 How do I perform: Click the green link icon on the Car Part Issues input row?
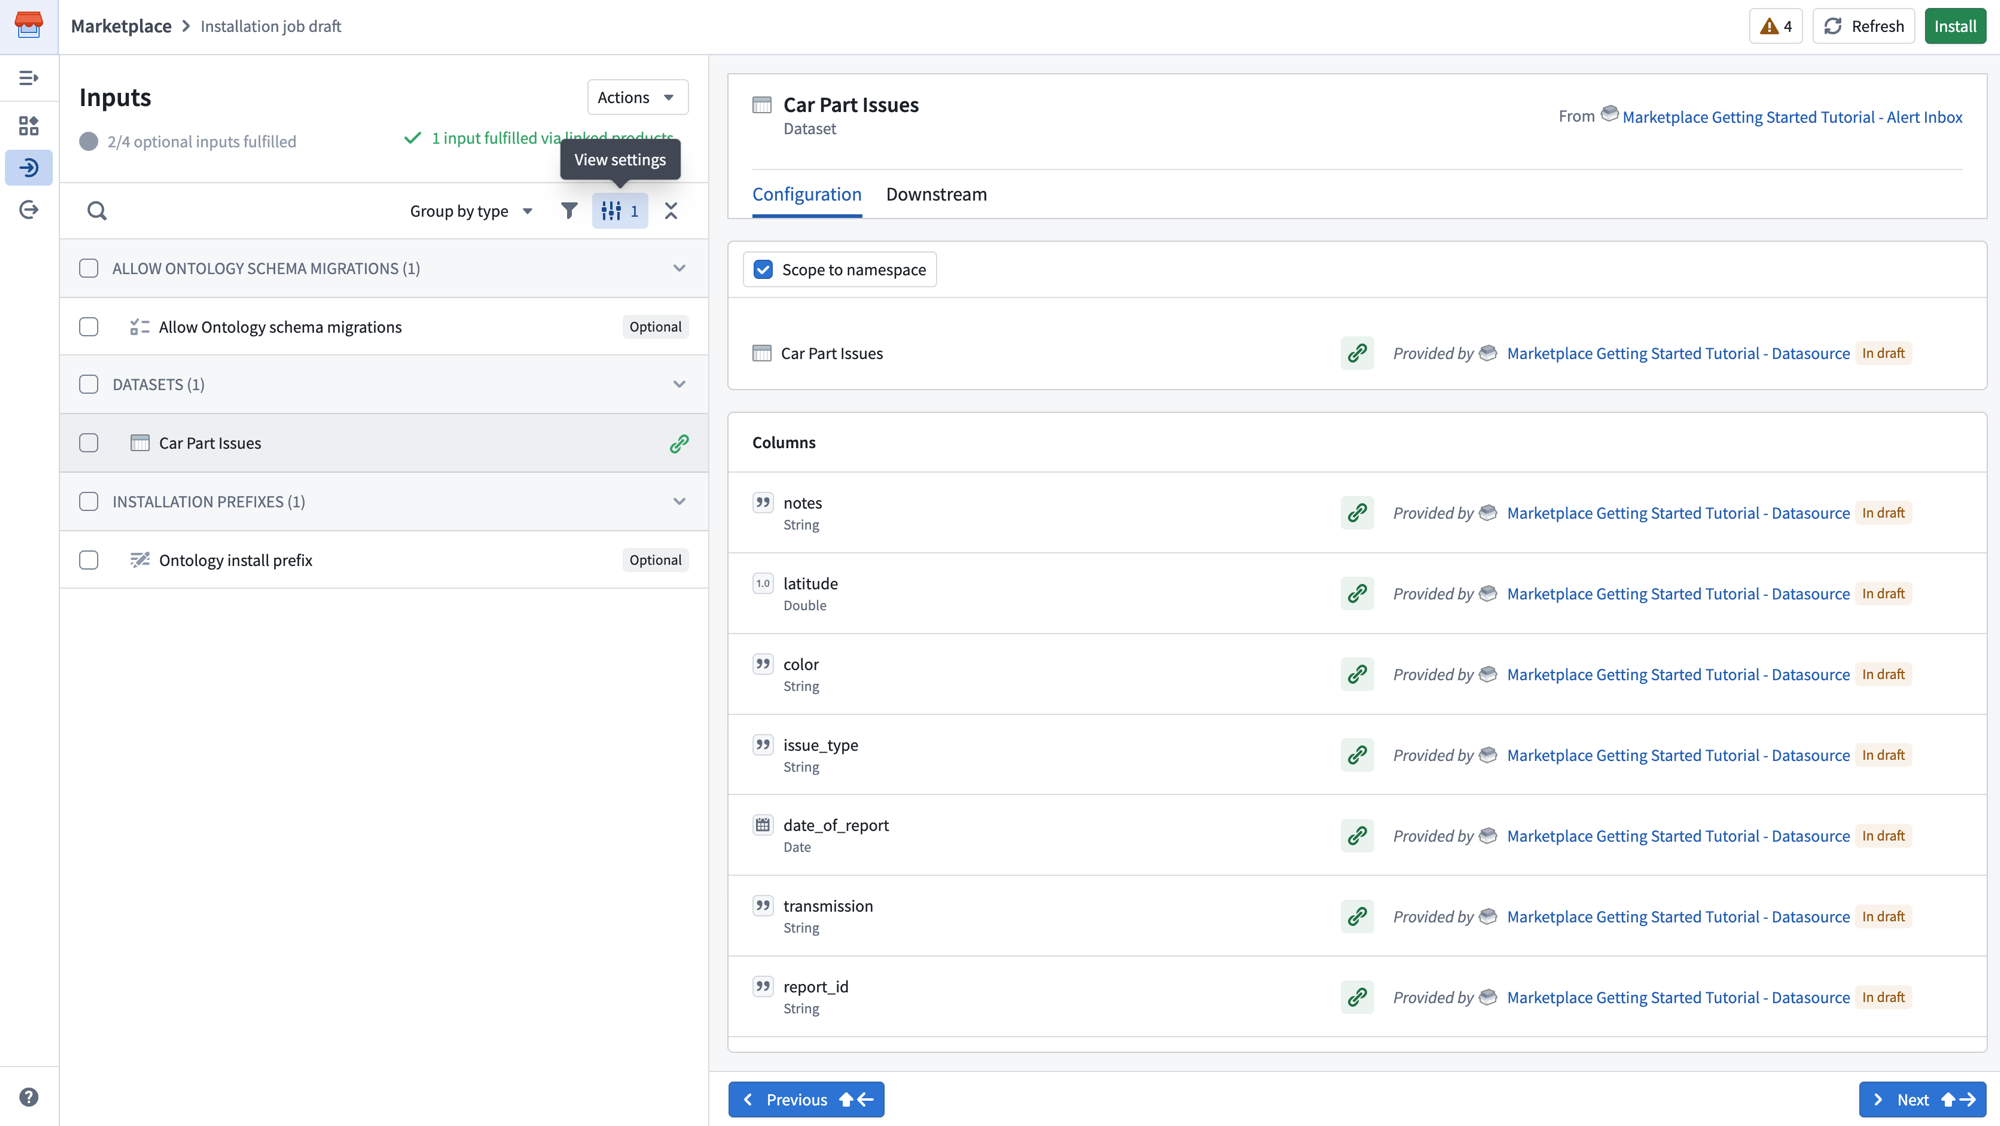click(x=679, y=443)
